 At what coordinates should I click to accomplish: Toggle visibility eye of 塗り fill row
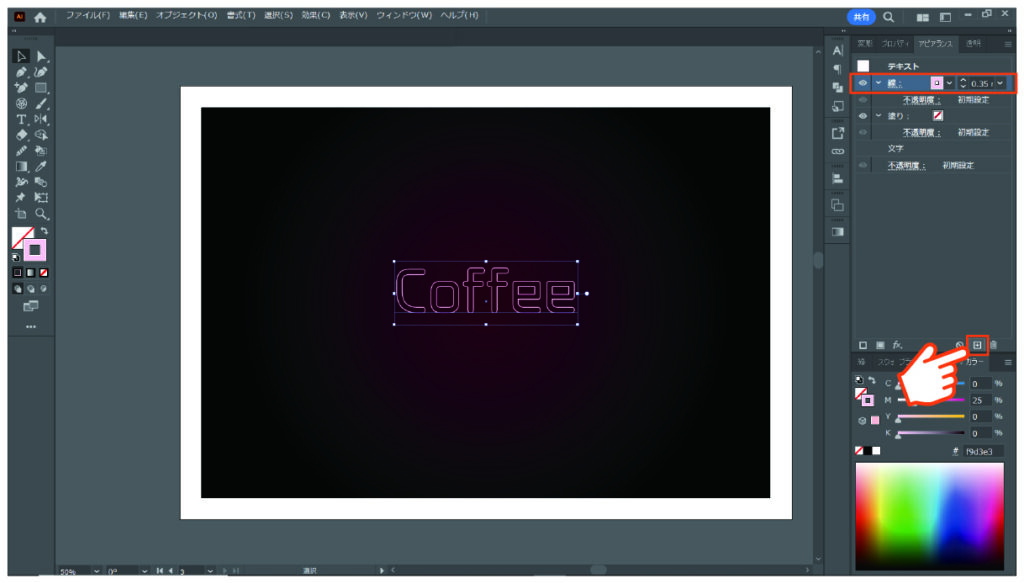point(863,116)
